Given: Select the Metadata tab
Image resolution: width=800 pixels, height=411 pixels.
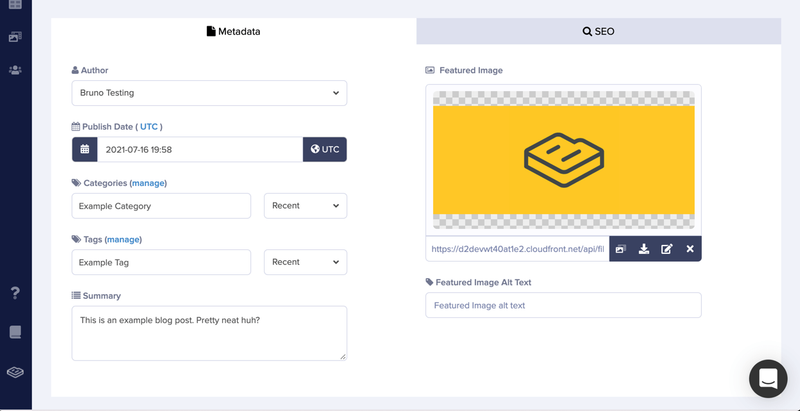Looking at the screenshot, I should (x=234, y=32).
